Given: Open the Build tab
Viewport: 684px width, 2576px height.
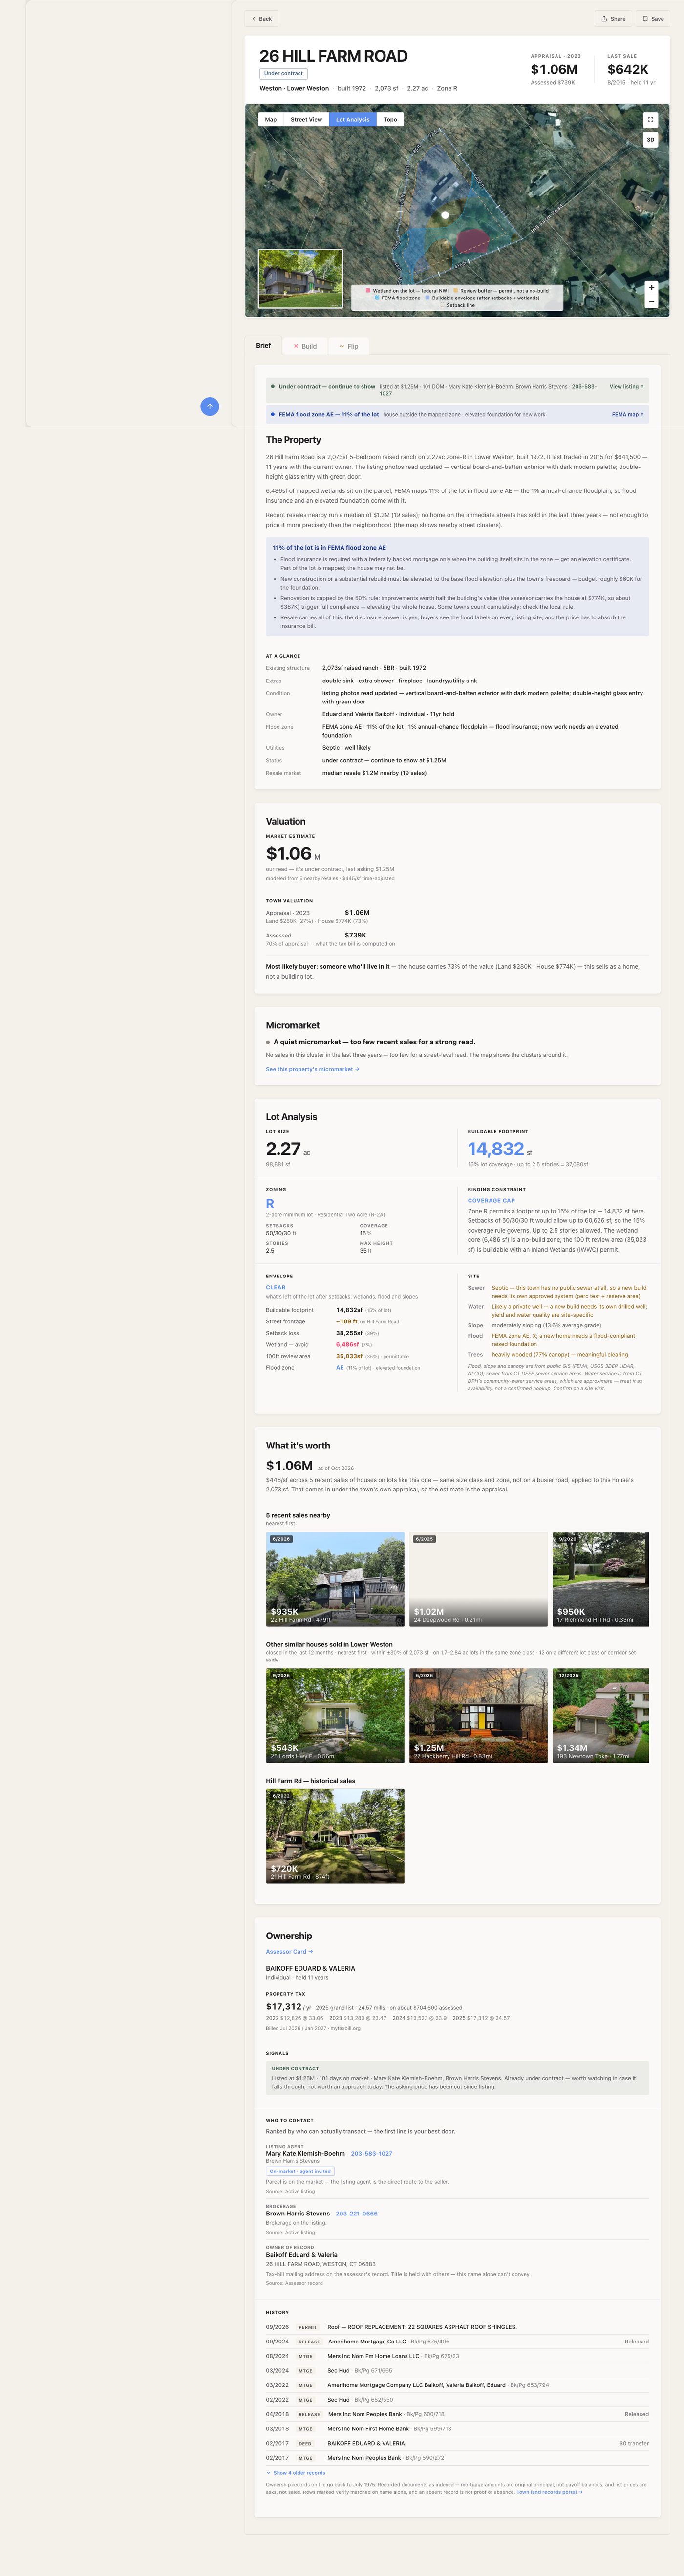Looking at the screenshot, I should pyautogui.click(x=305, y=346).
